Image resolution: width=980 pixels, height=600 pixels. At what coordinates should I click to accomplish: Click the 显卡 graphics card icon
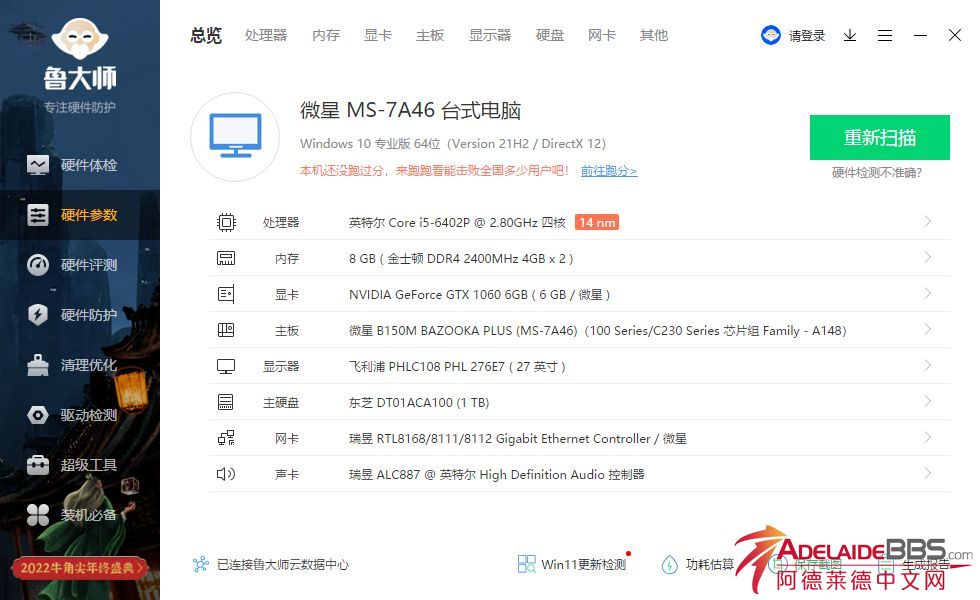pos(226,294)
